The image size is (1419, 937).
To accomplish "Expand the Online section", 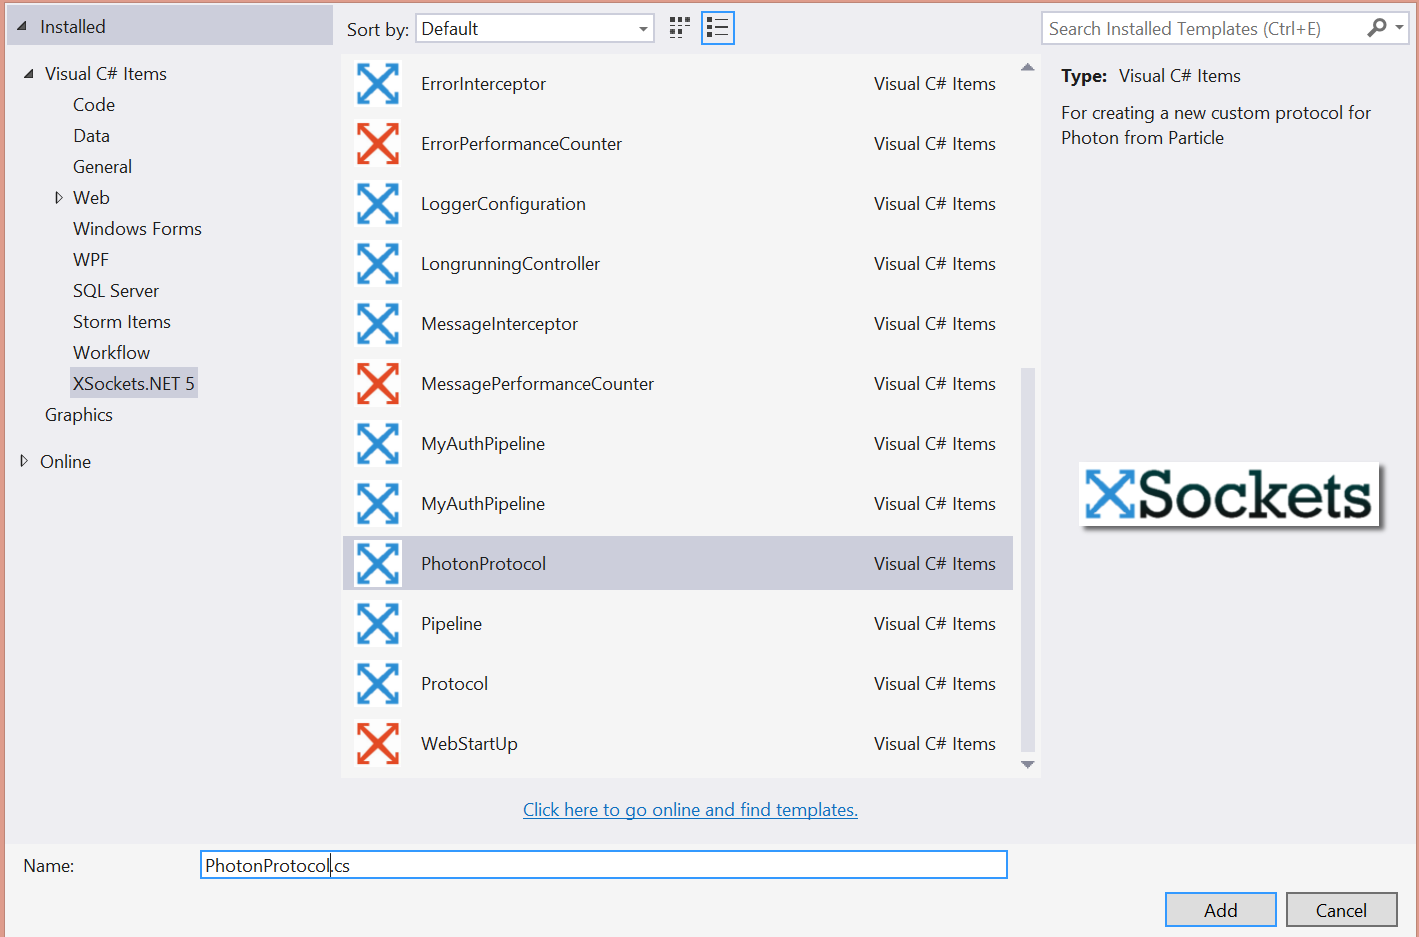I will point(24,461).
